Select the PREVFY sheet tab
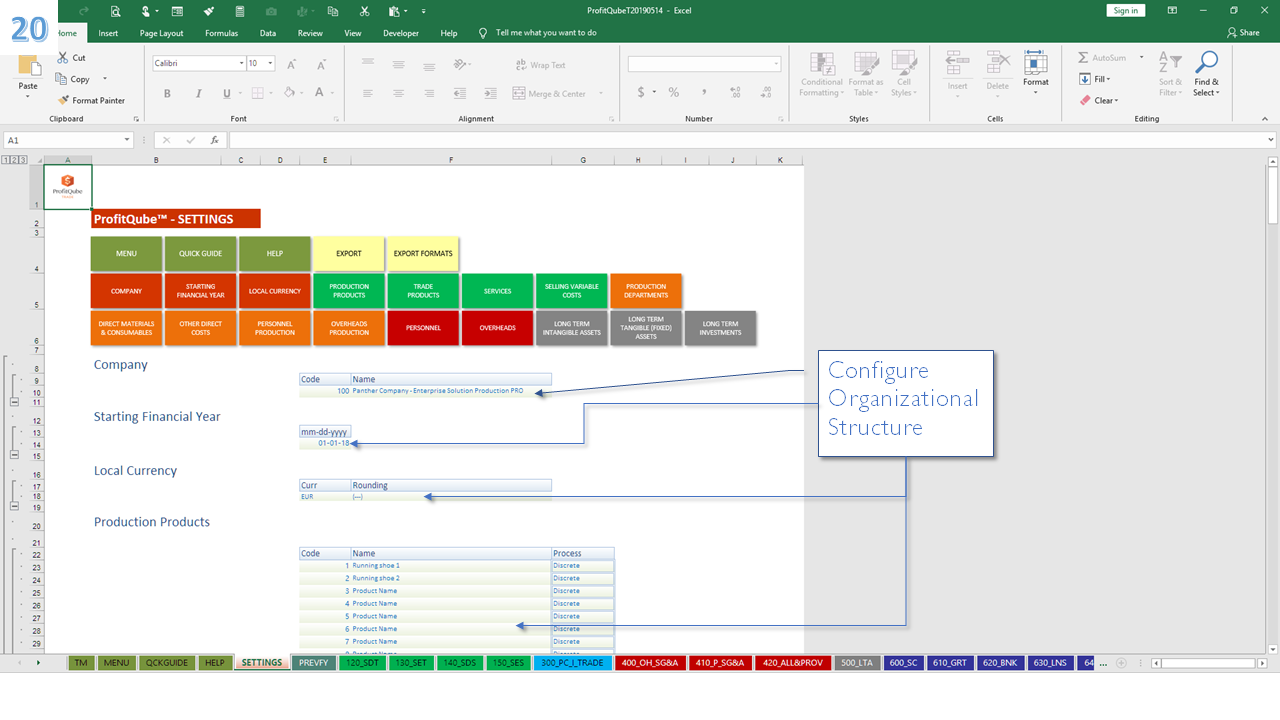Image resolution: width=1280 pixels, height=720 pixels. 313,662
